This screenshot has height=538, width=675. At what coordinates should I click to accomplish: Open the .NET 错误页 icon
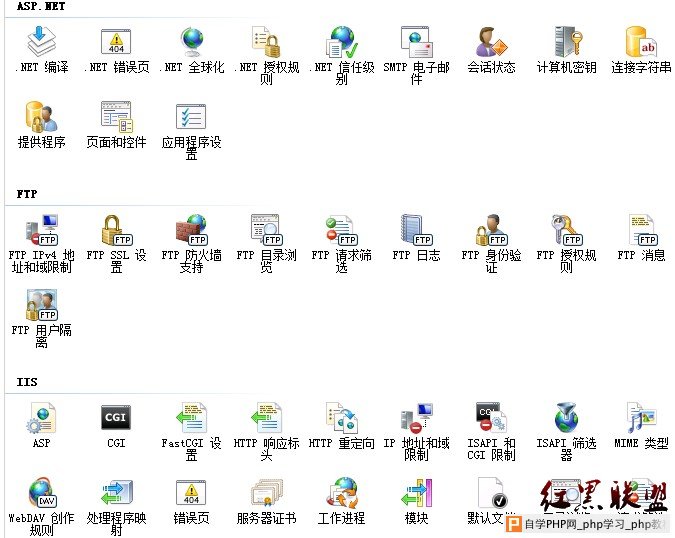point(116,41)
